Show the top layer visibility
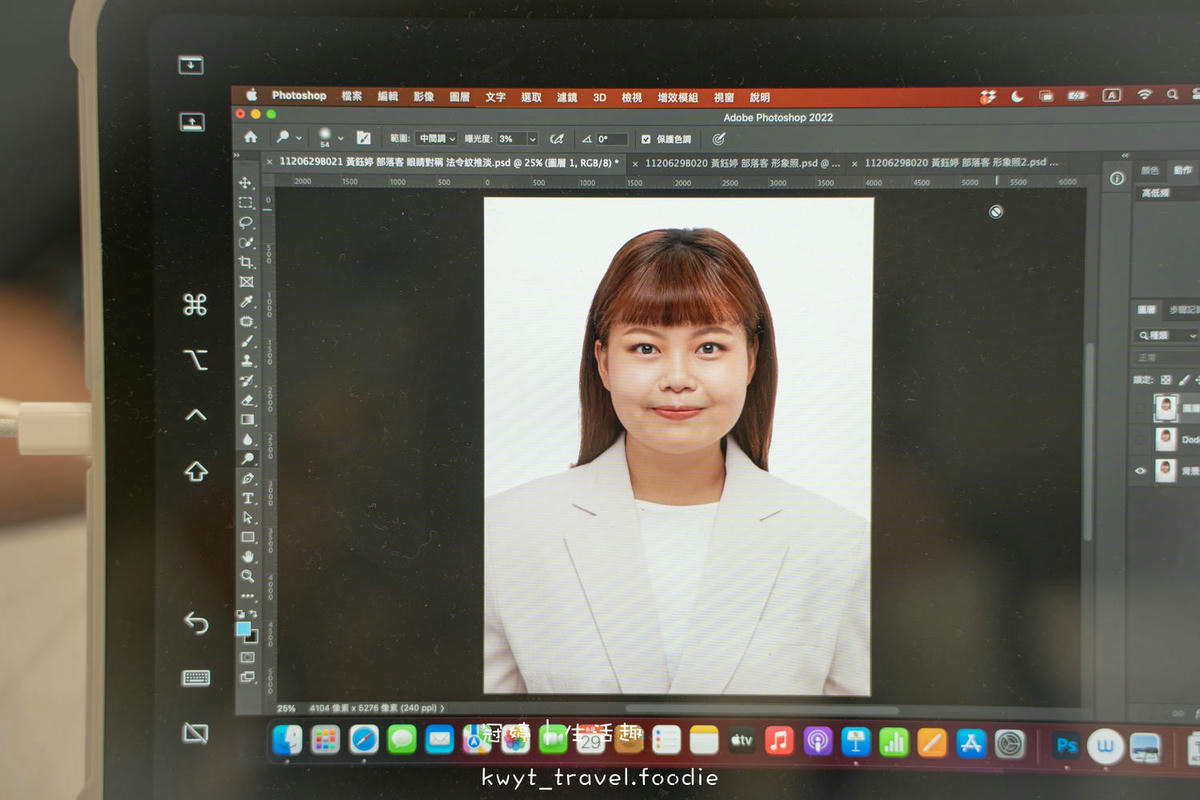 coord(1140,408)
